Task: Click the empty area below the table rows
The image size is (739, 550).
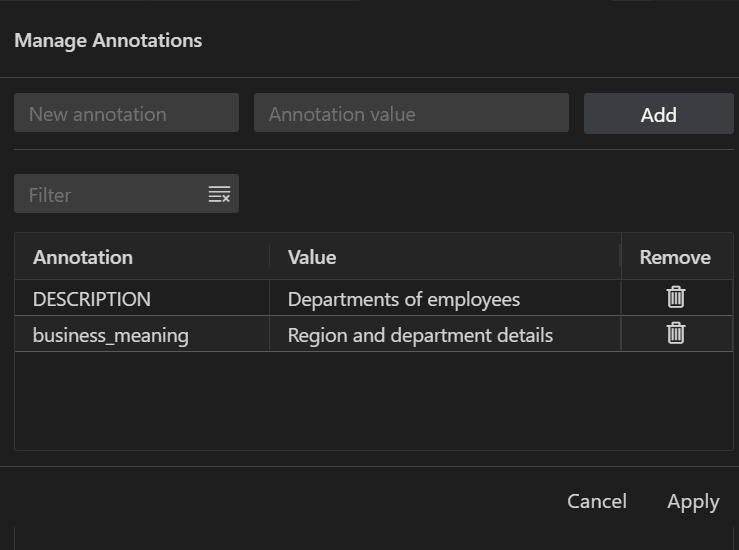Action: coord(373,400)
